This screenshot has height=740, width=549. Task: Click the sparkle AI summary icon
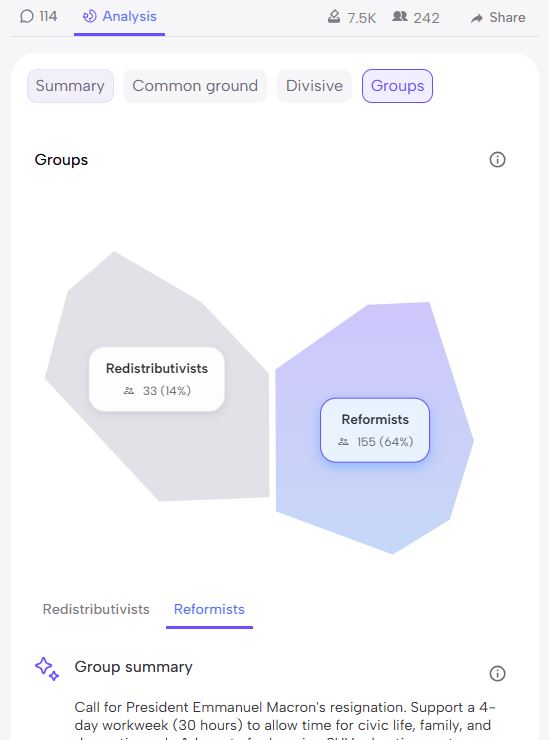[47, 669]
